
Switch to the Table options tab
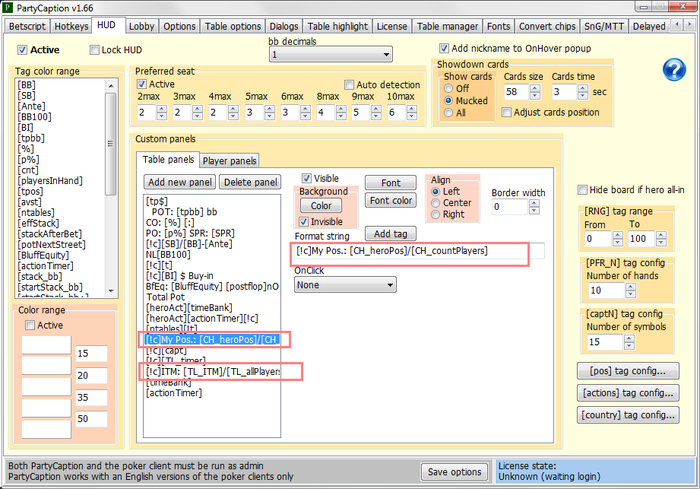233,25
